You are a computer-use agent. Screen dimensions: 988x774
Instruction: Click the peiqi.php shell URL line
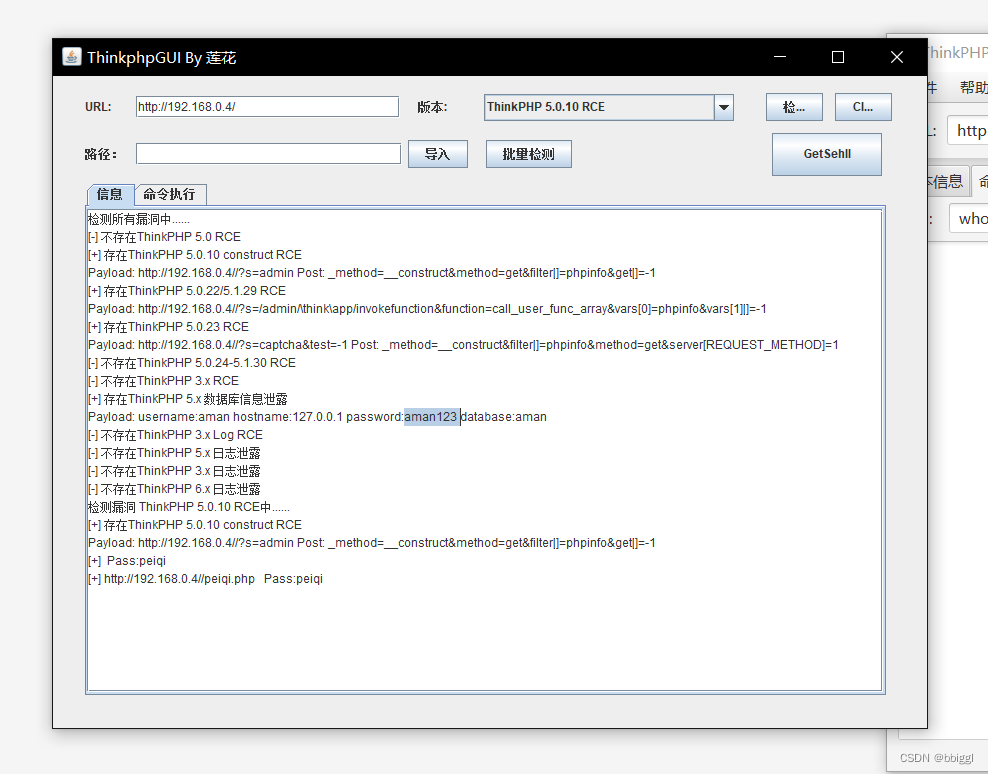coord(205,579)
